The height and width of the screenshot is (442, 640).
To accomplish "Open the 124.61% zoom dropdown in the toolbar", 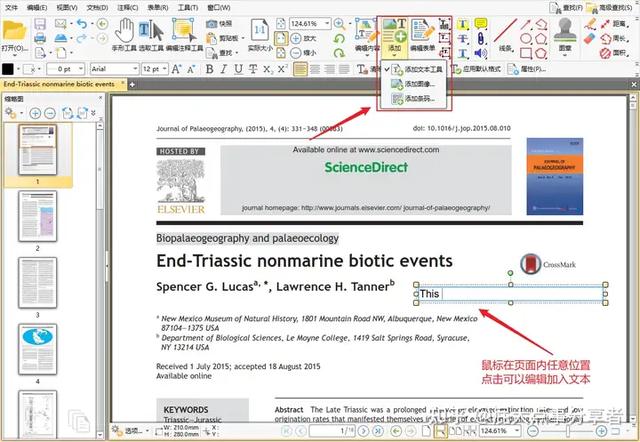I will pyautogui.click(x=327, y=24).
